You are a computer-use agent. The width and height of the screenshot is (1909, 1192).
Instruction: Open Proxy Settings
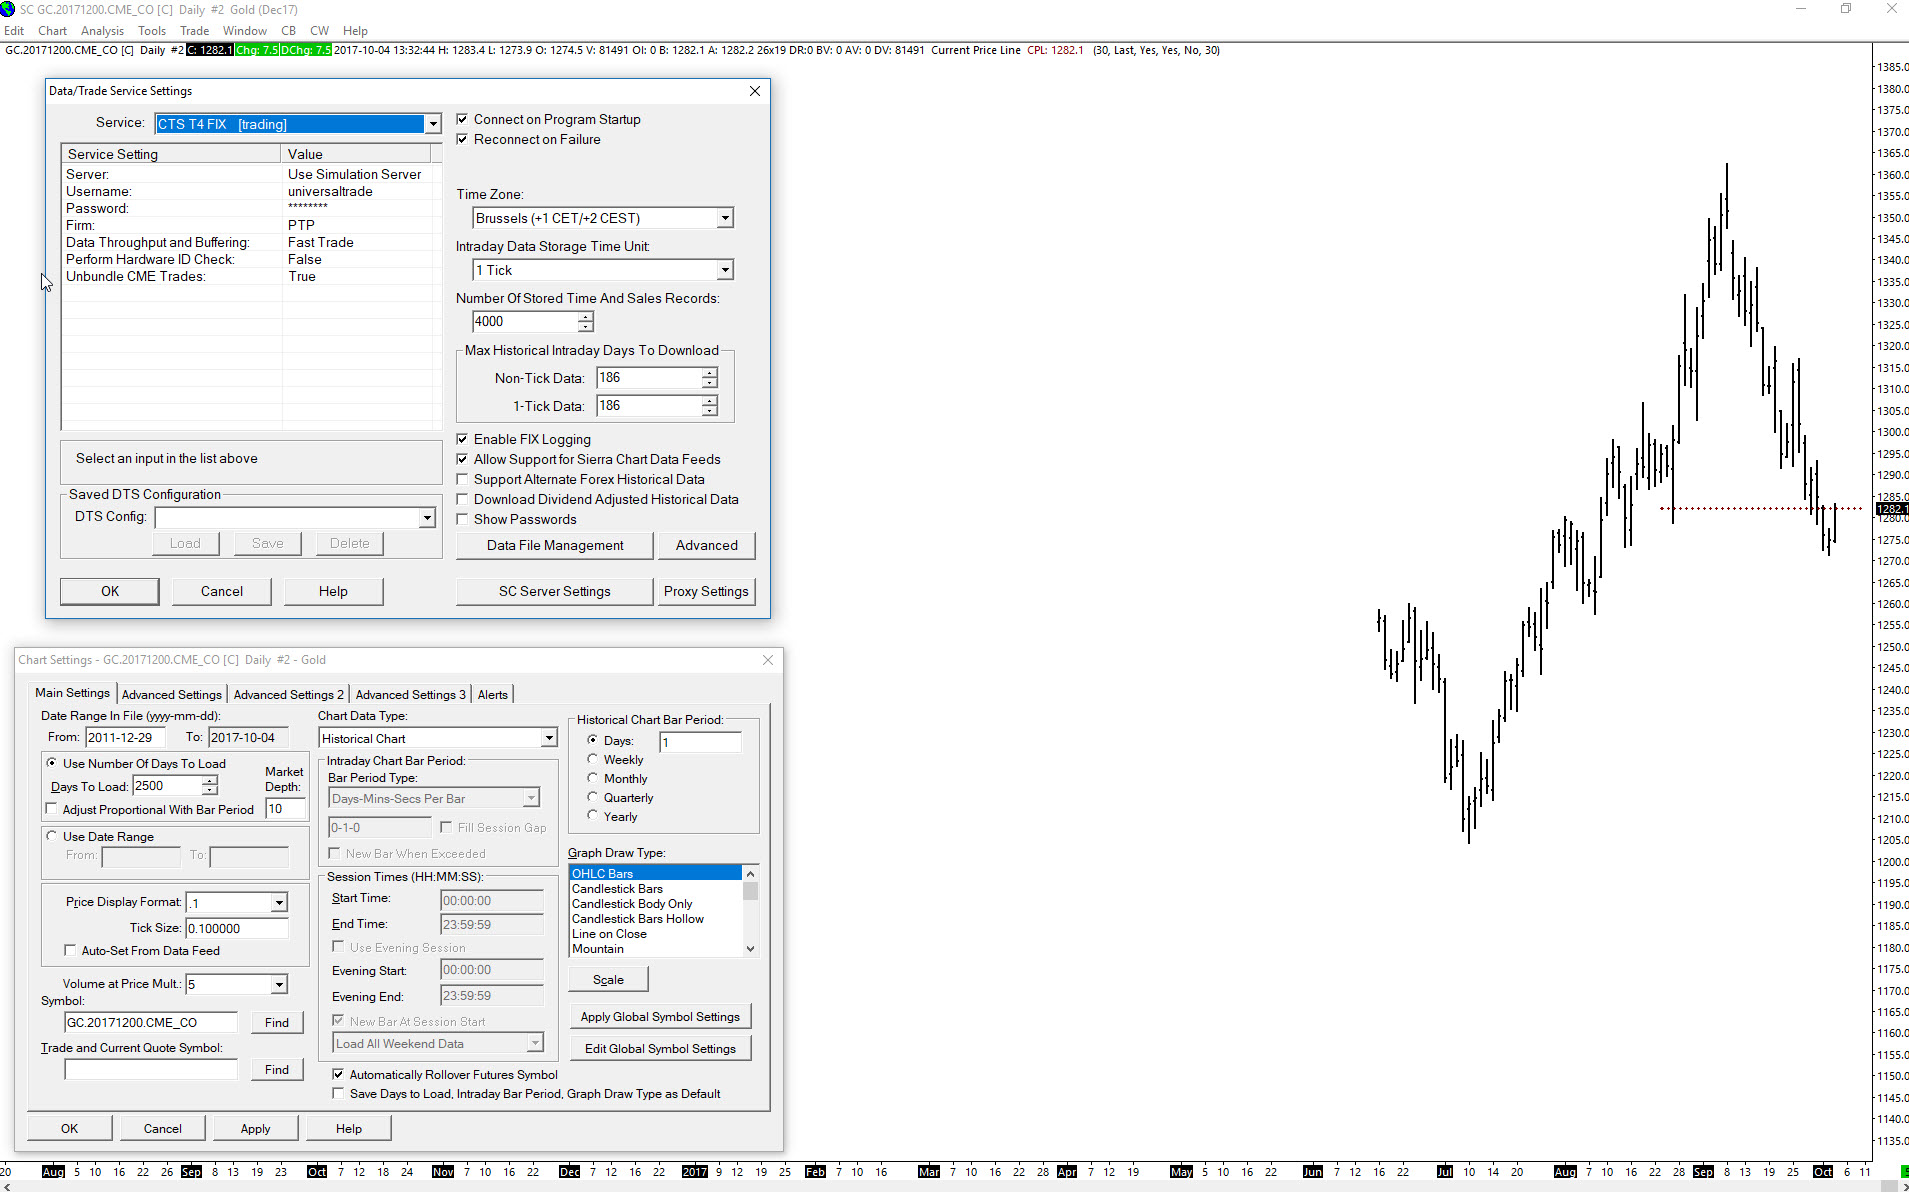coord(706,591)
